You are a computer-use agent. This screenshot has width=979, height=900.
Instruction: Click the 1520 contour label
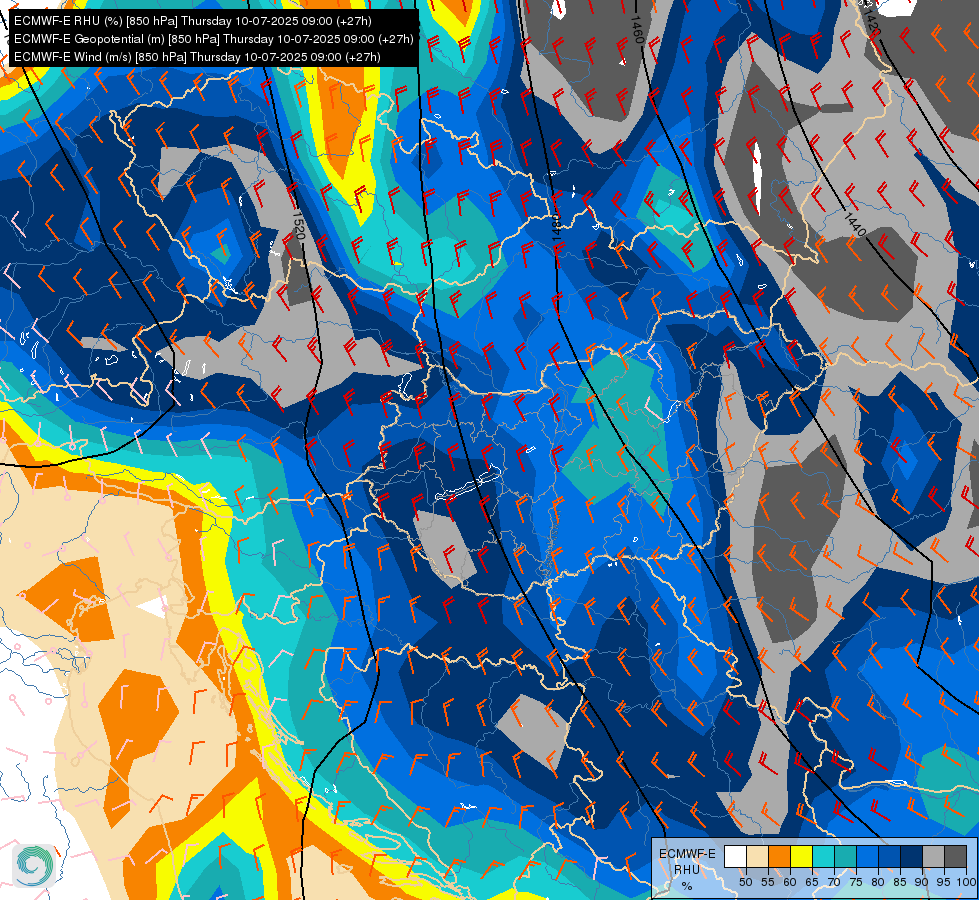[x=298, y=225]
